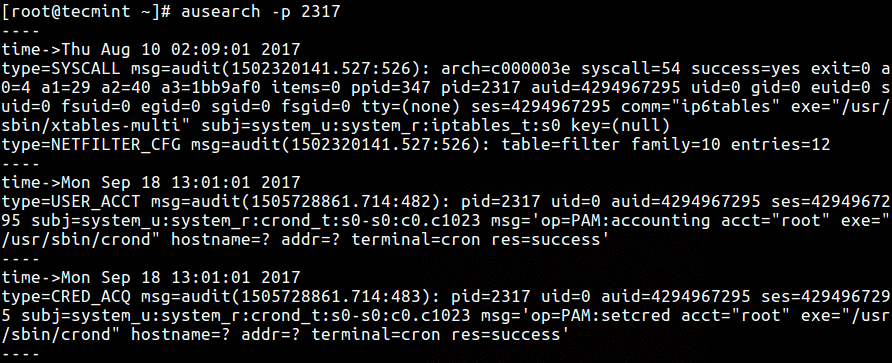Viewport: 892px width, 363px height.
Task: Click the type=USER_ACCT record label
Action: 71,201
